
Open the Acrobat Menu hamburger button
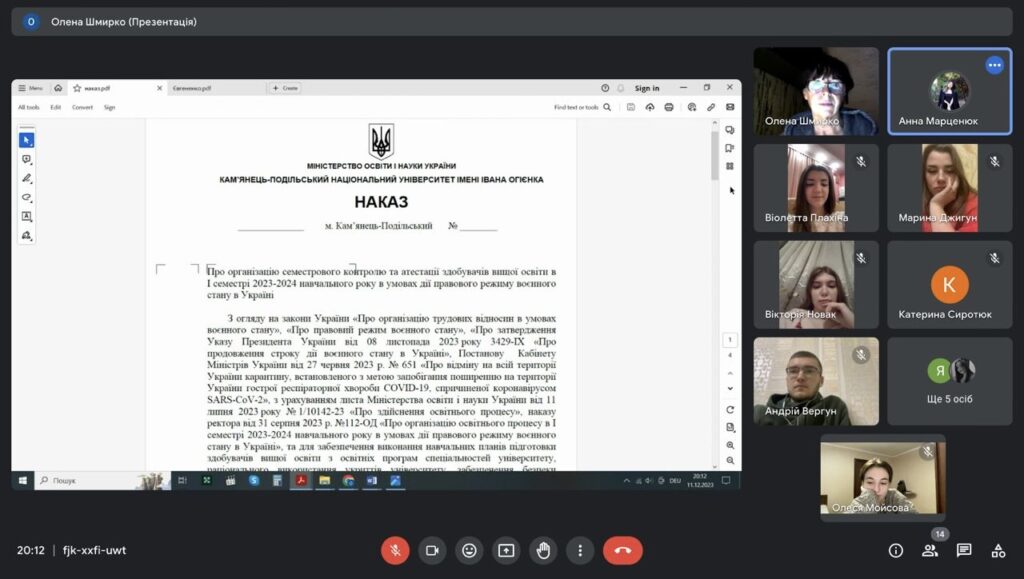point(30,88)
